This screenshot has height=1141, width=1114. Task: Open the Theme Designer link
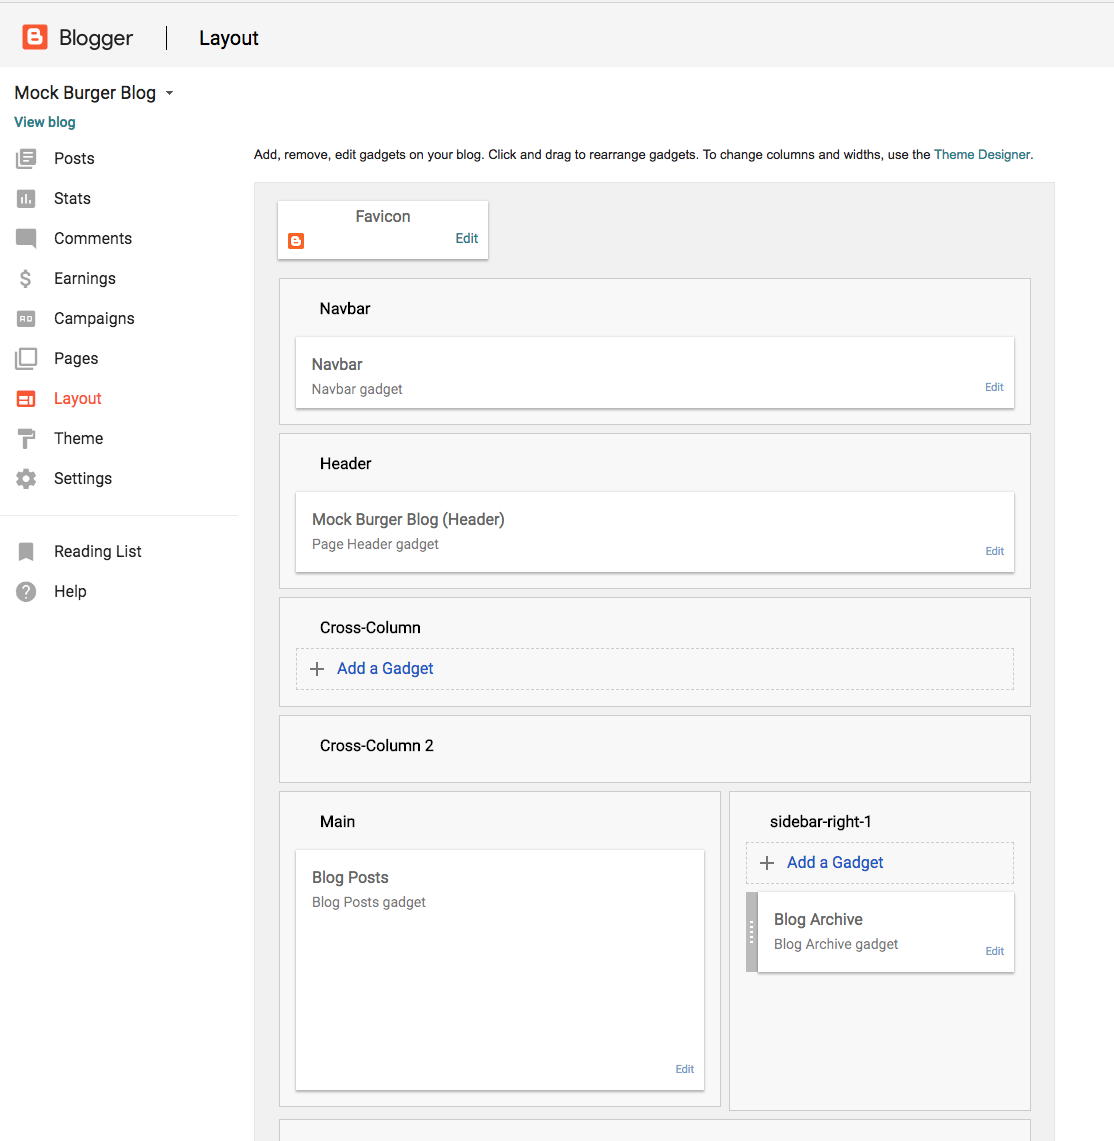[981, 155]
